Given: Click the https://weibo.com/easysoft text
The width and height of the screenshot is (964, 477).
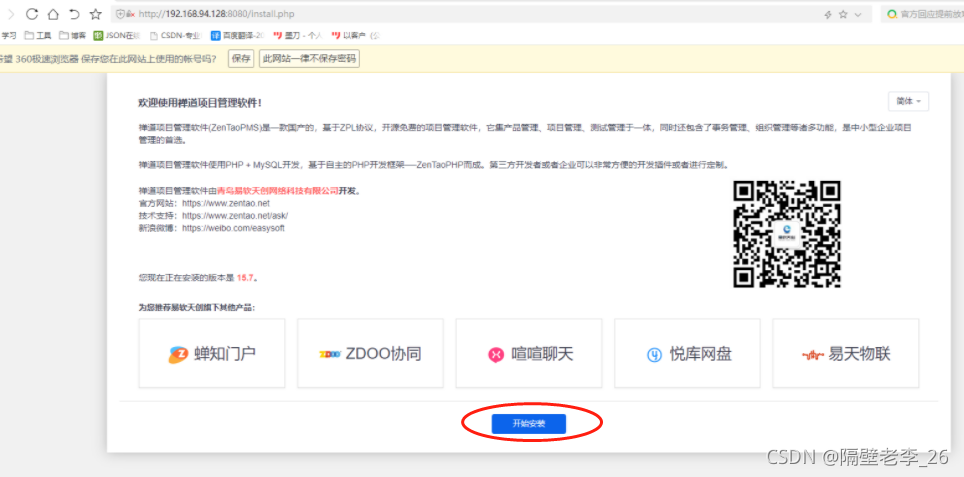Looking at the screenshot, I should [233, 228].
